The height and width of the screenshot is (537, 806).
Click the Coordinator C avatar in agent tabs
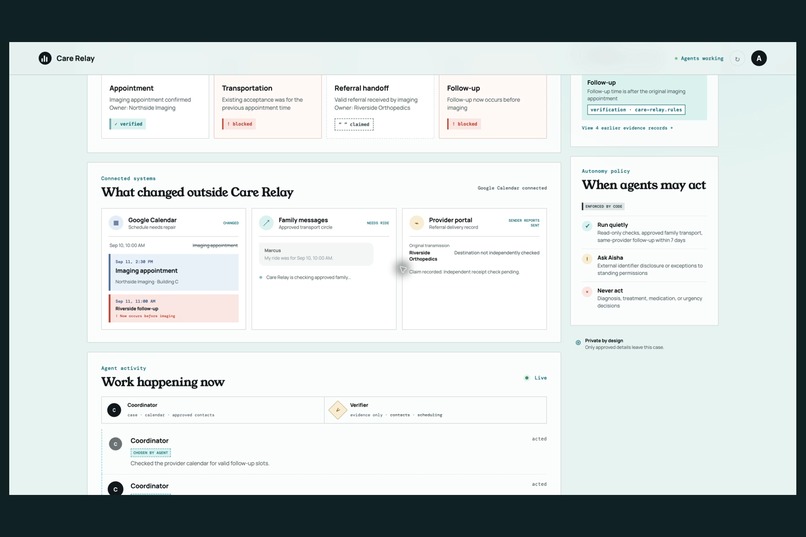point(114,410)
